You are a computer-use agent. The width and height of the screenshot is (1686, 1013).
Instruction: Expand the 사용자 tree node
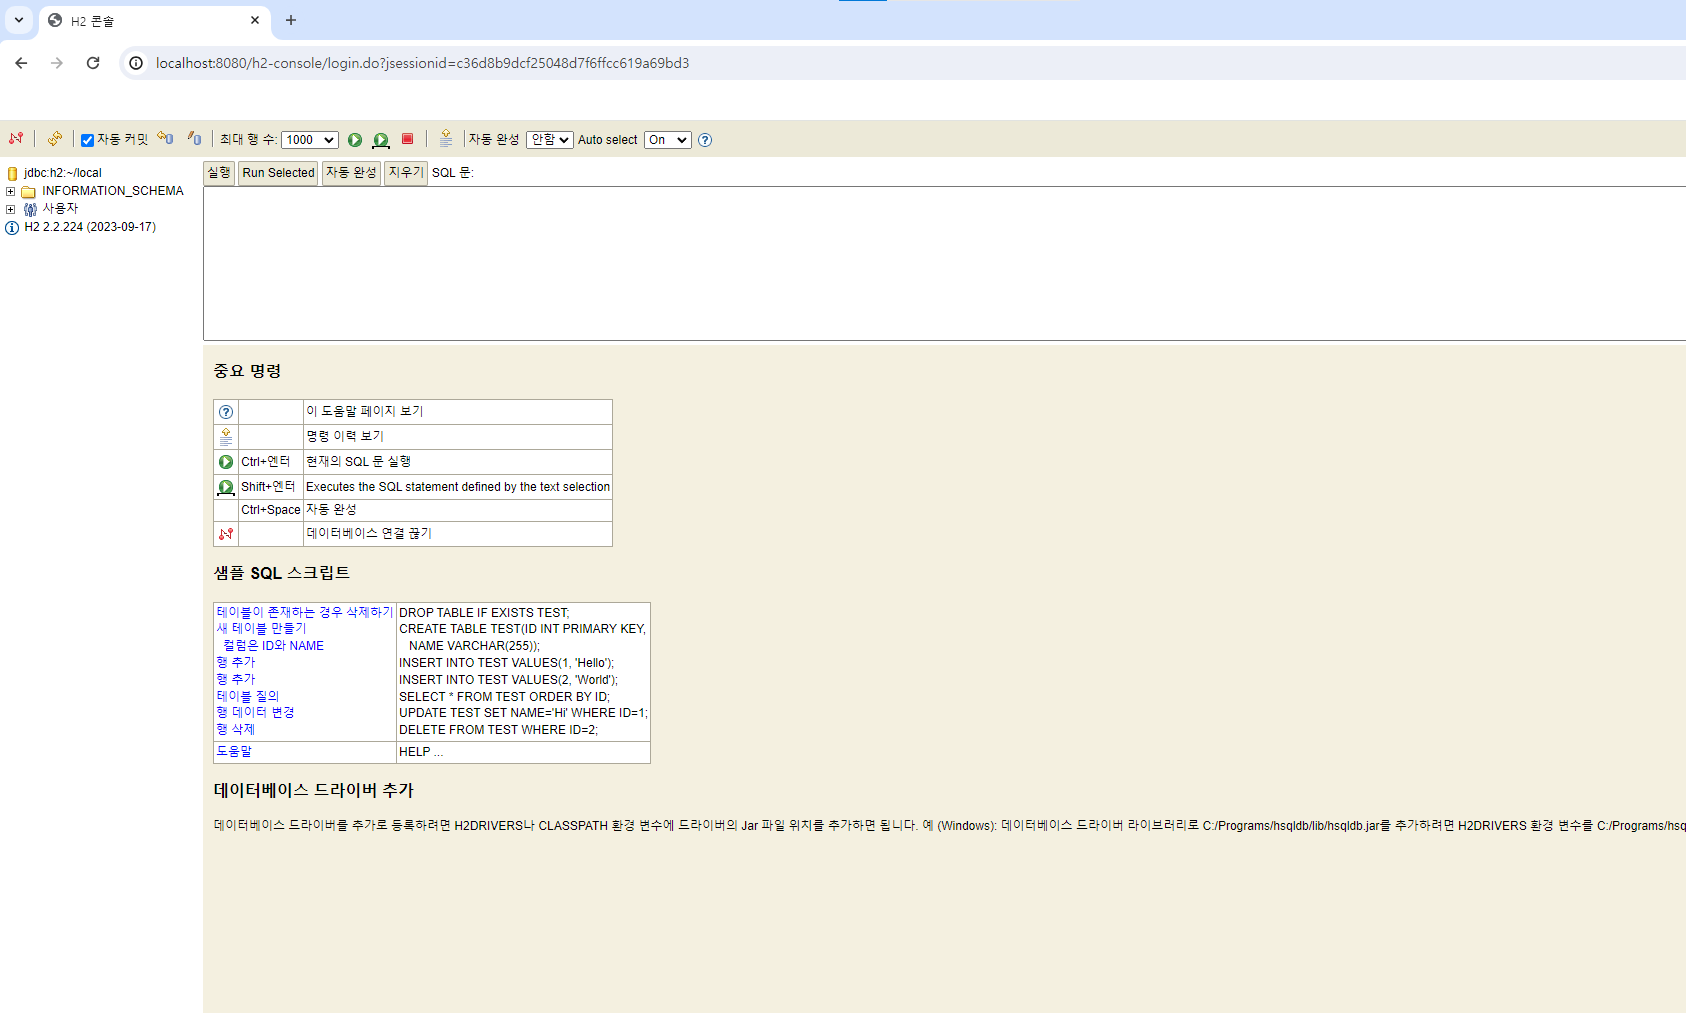click(10, 209)
